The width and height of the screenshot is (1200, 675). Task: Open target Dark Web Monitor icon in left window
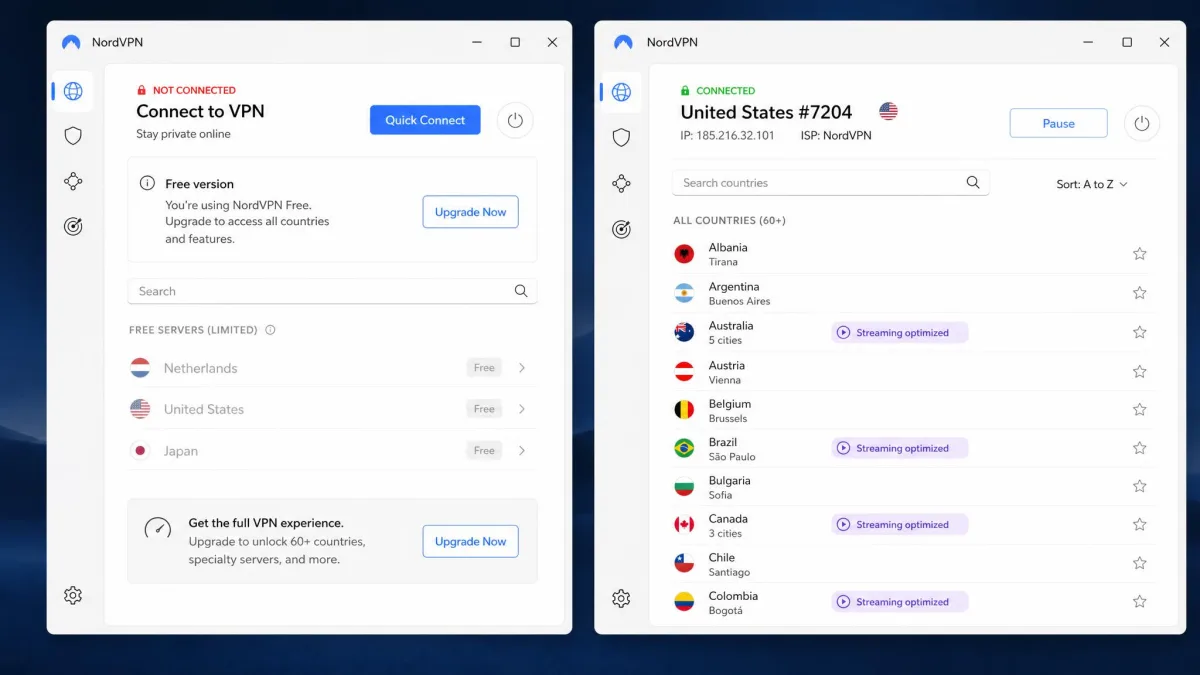tap(73, 227)
